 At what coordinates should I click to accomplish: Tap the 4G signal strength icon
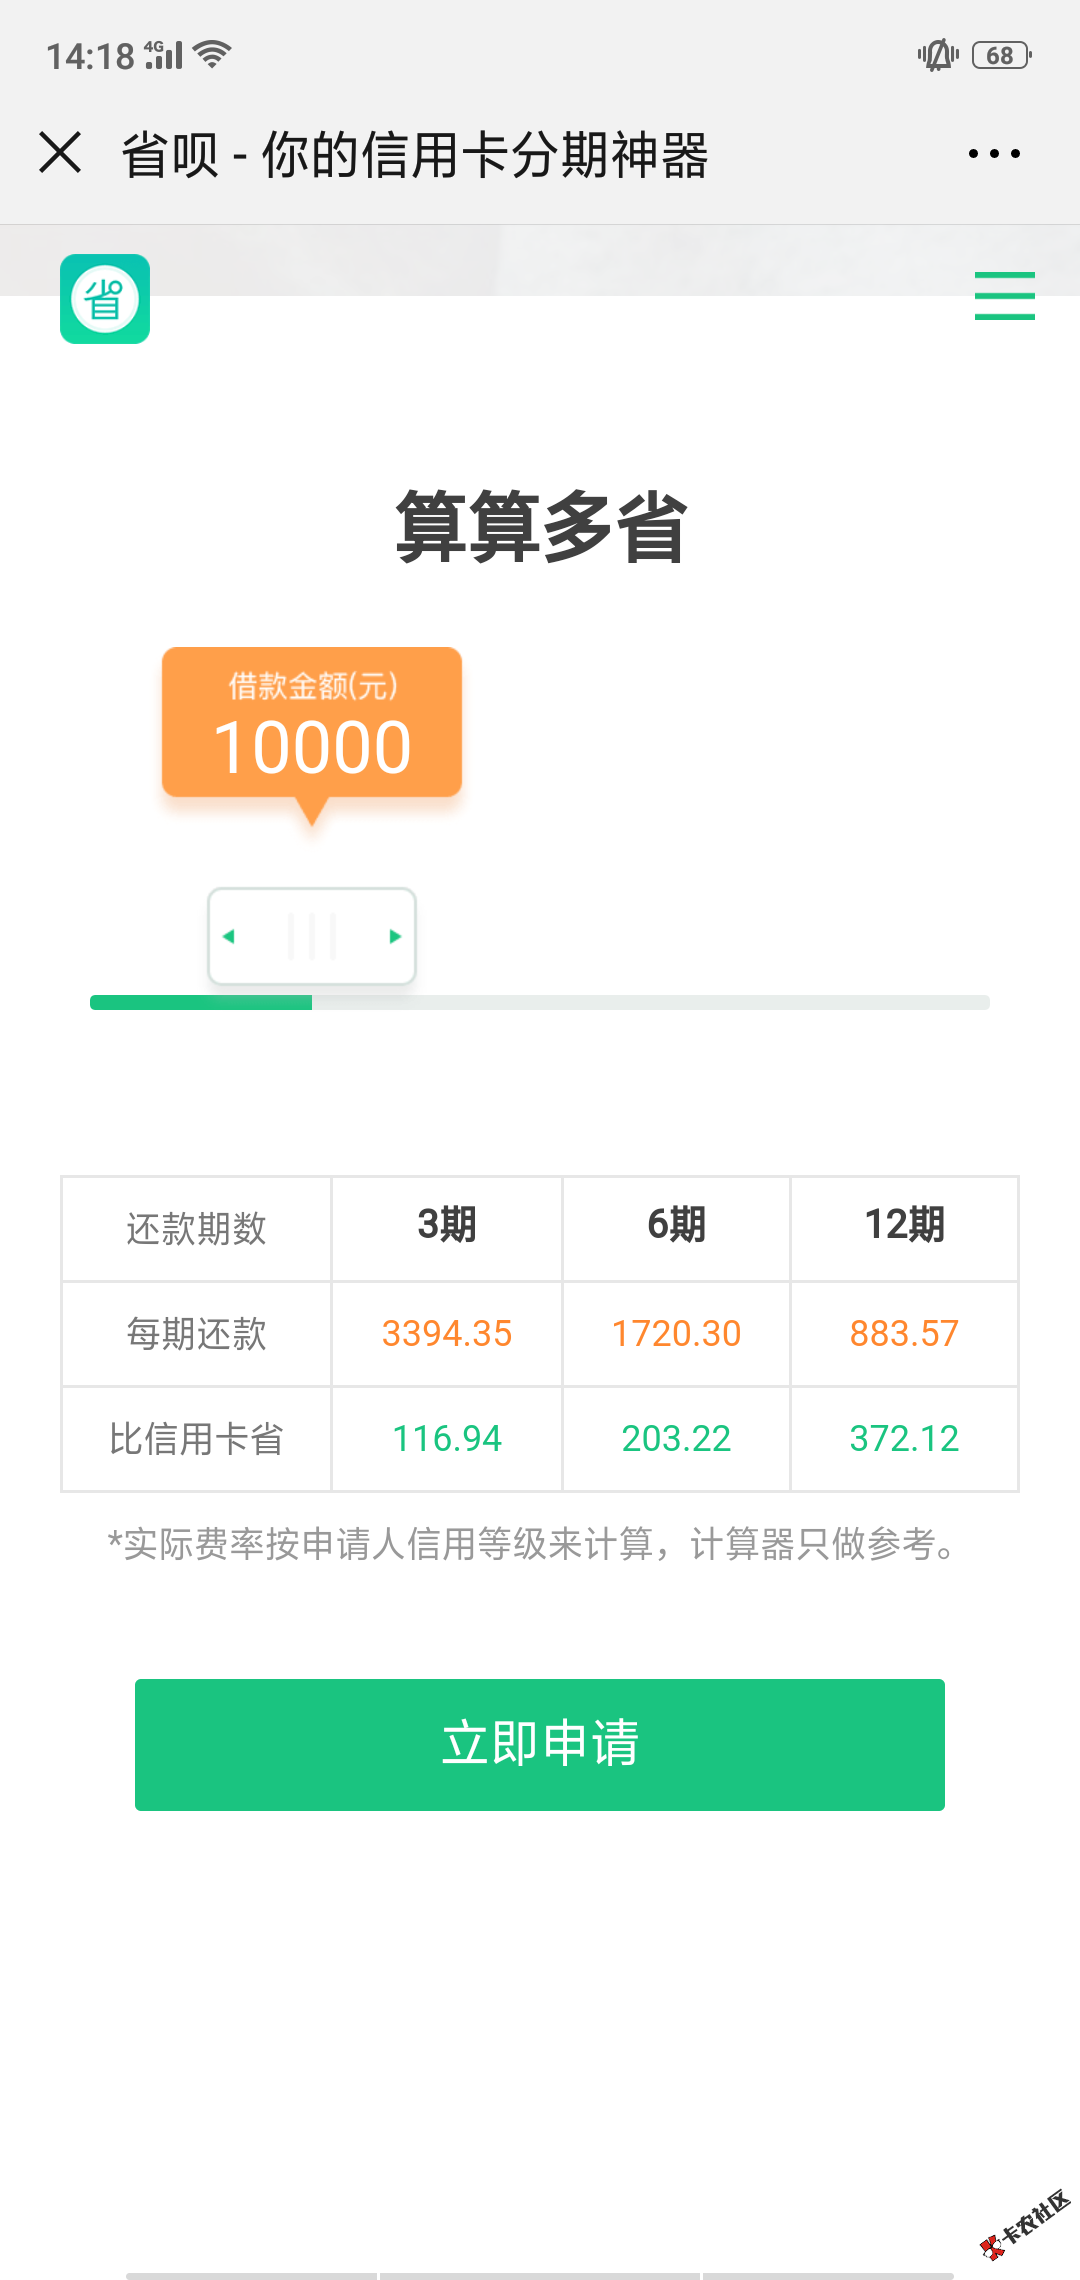(164, 55)
